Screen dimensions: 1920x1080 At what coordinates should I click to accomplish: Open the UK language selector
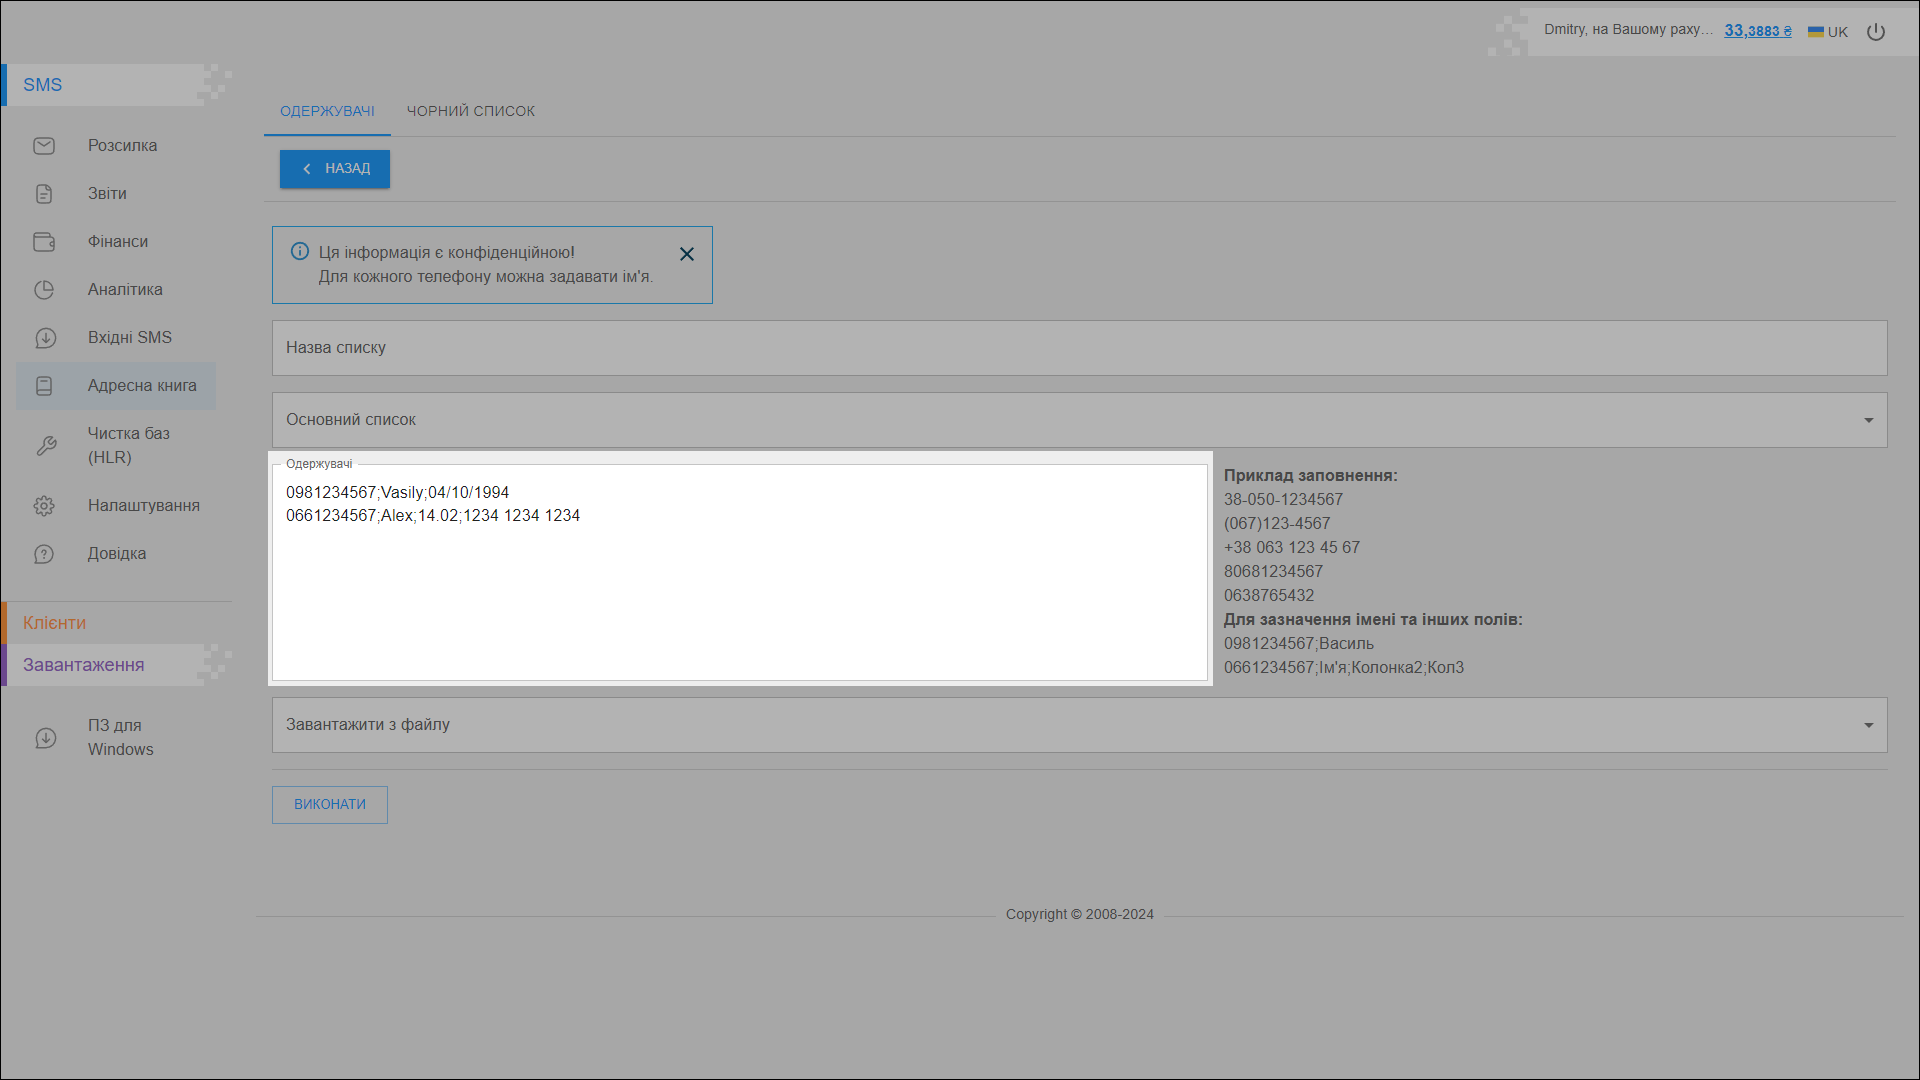pyautogui.click(x=1828, y=32)
